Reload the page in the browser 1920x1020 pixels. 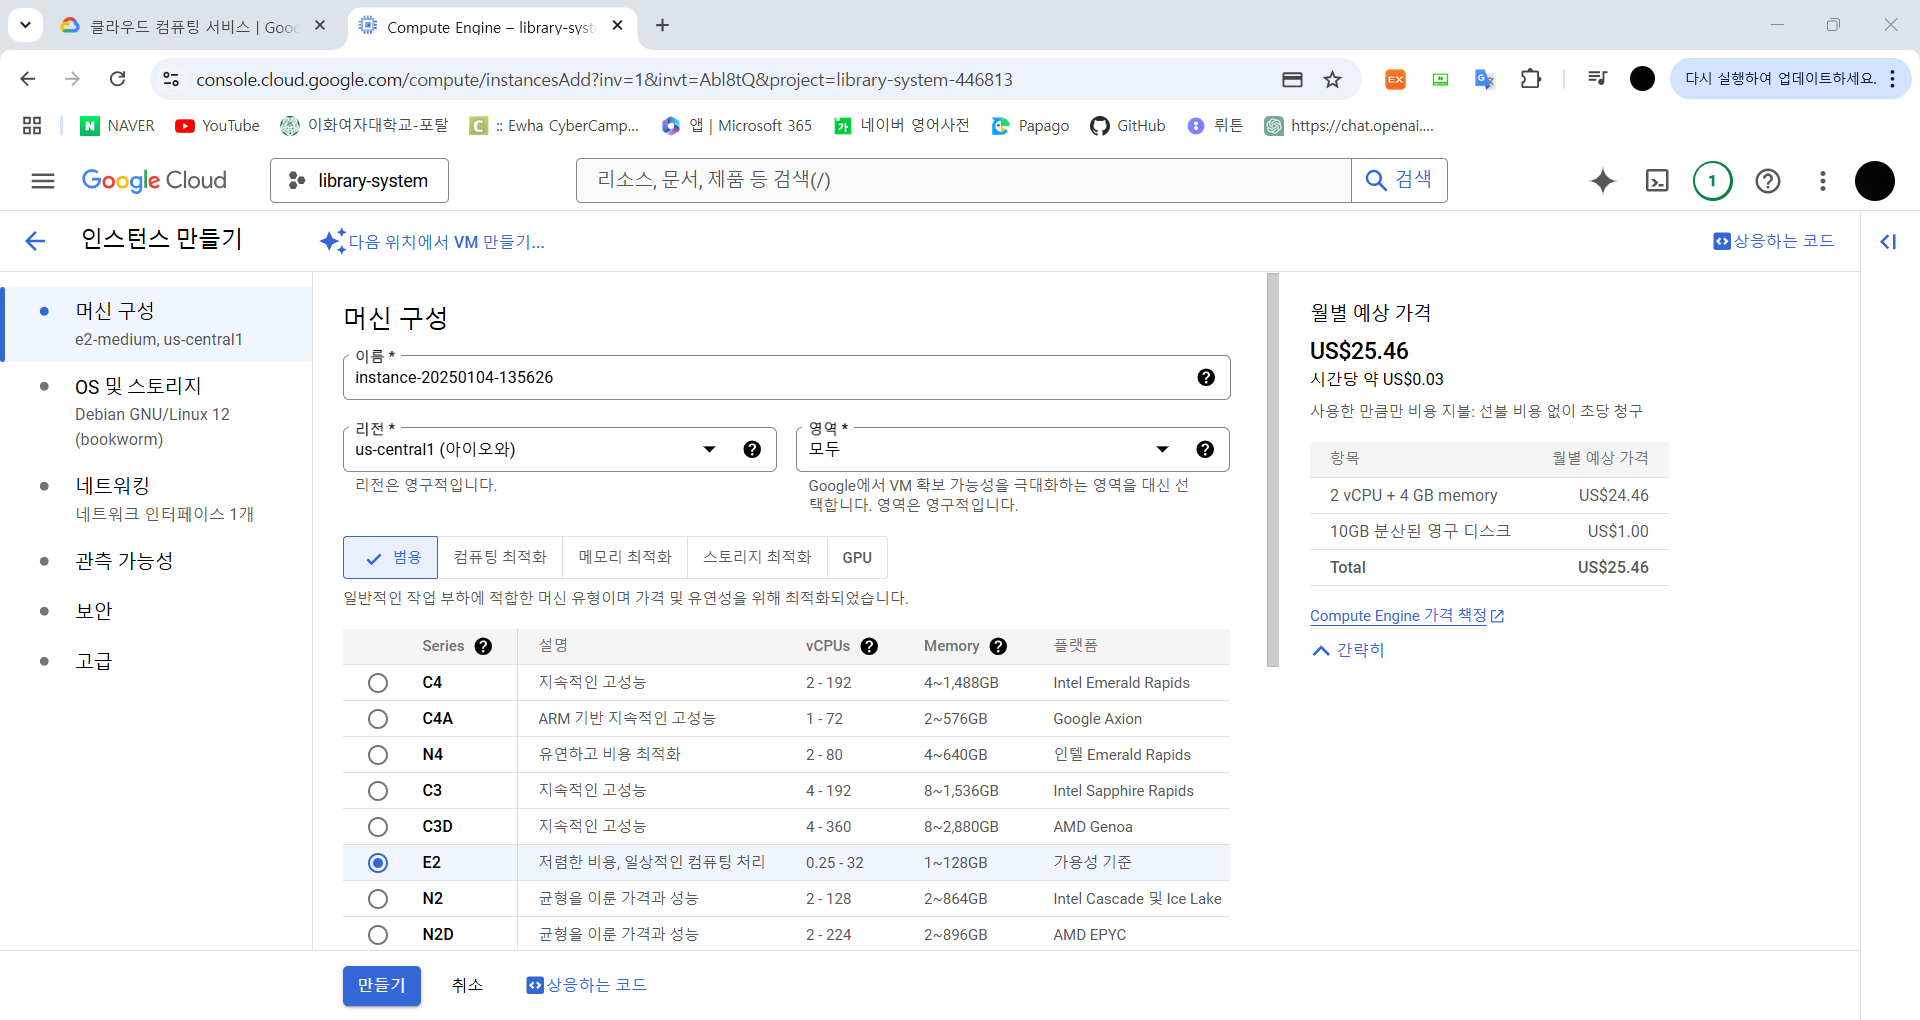click(x=118, y=79)
